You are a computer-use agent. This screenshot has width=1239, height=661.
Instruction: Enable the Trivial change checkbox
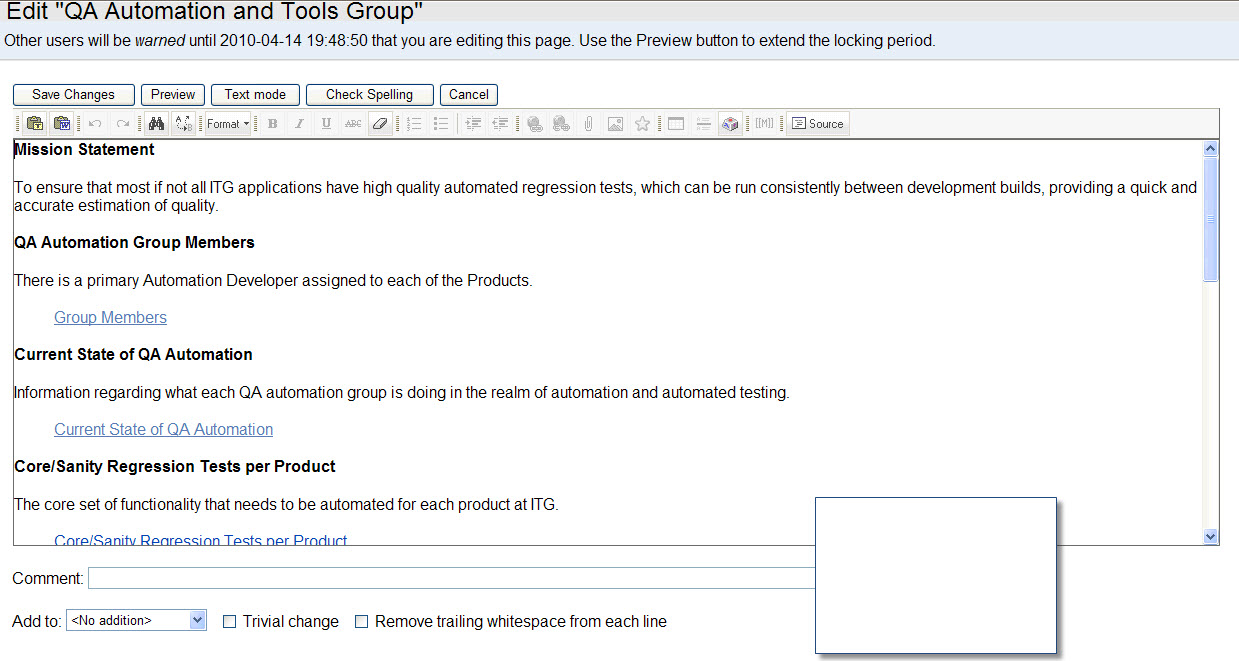229,622
